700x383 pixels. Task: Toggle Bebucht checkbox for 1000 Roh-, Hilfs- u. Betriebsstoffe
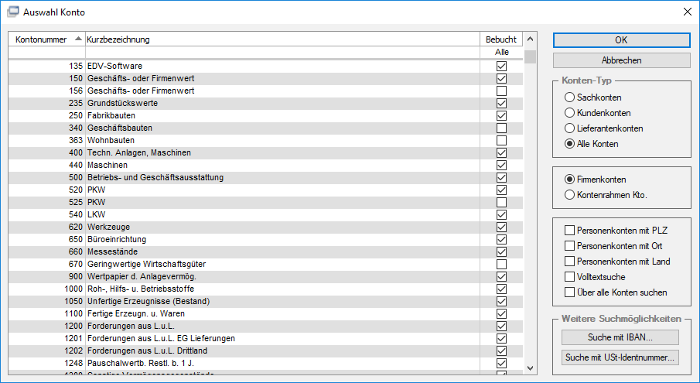pyautogui.click(x=501, y=289)
